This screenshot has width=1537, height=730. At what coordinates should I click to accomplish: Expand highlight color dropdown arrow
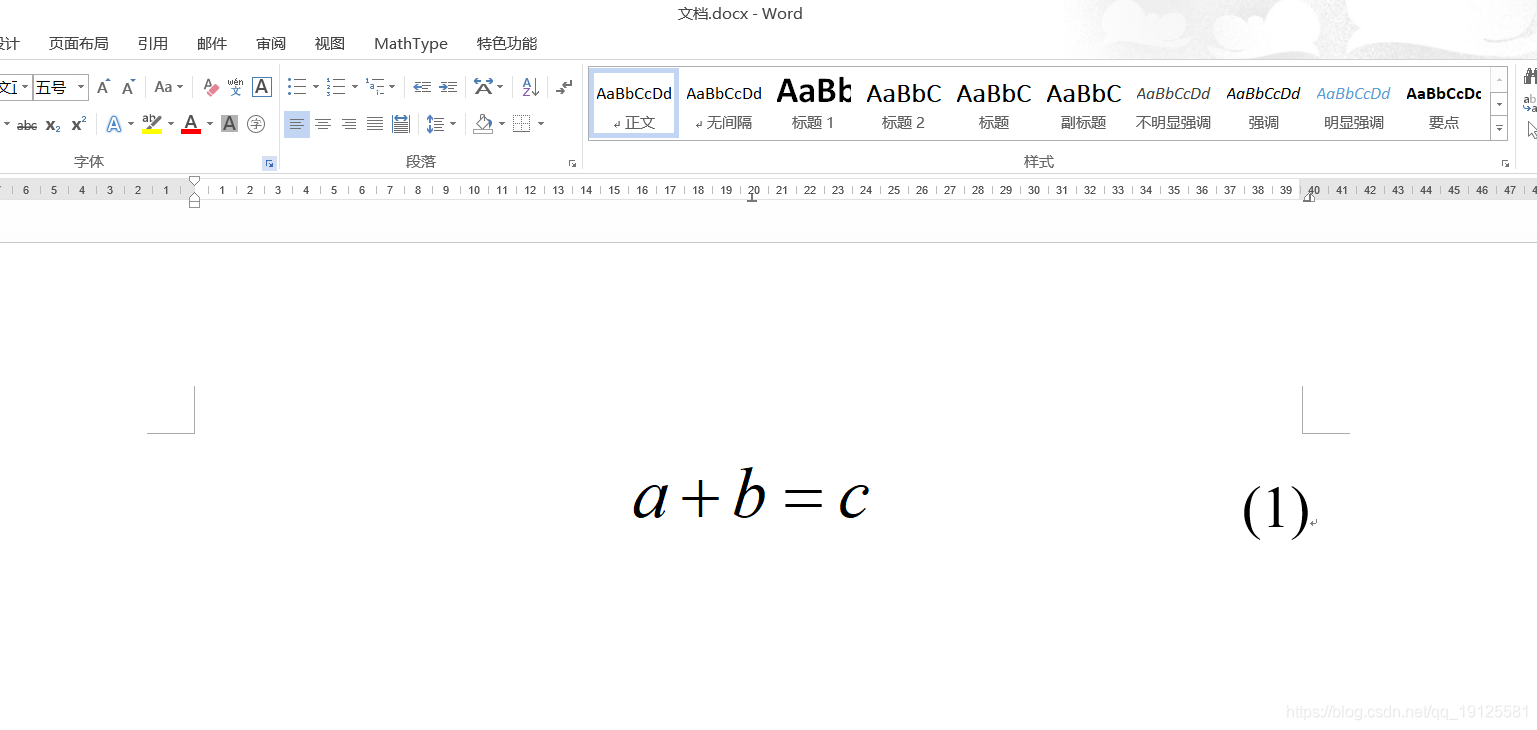(x=171, y=124)
